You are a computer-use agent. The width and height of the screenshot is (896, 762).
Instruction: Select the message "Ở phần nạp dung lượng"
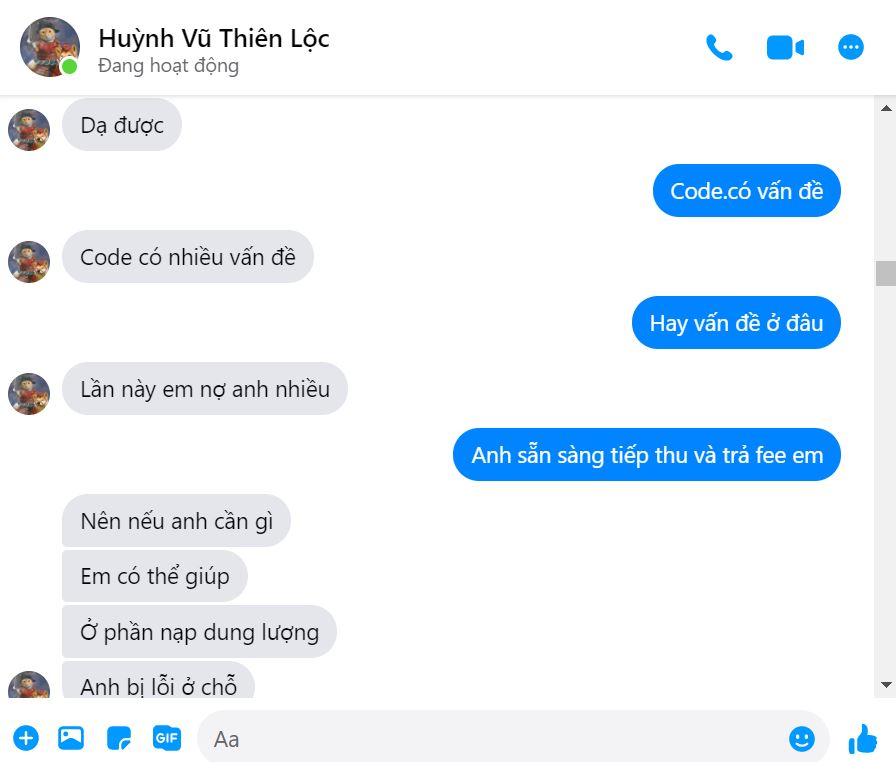(x=199, y=632)
